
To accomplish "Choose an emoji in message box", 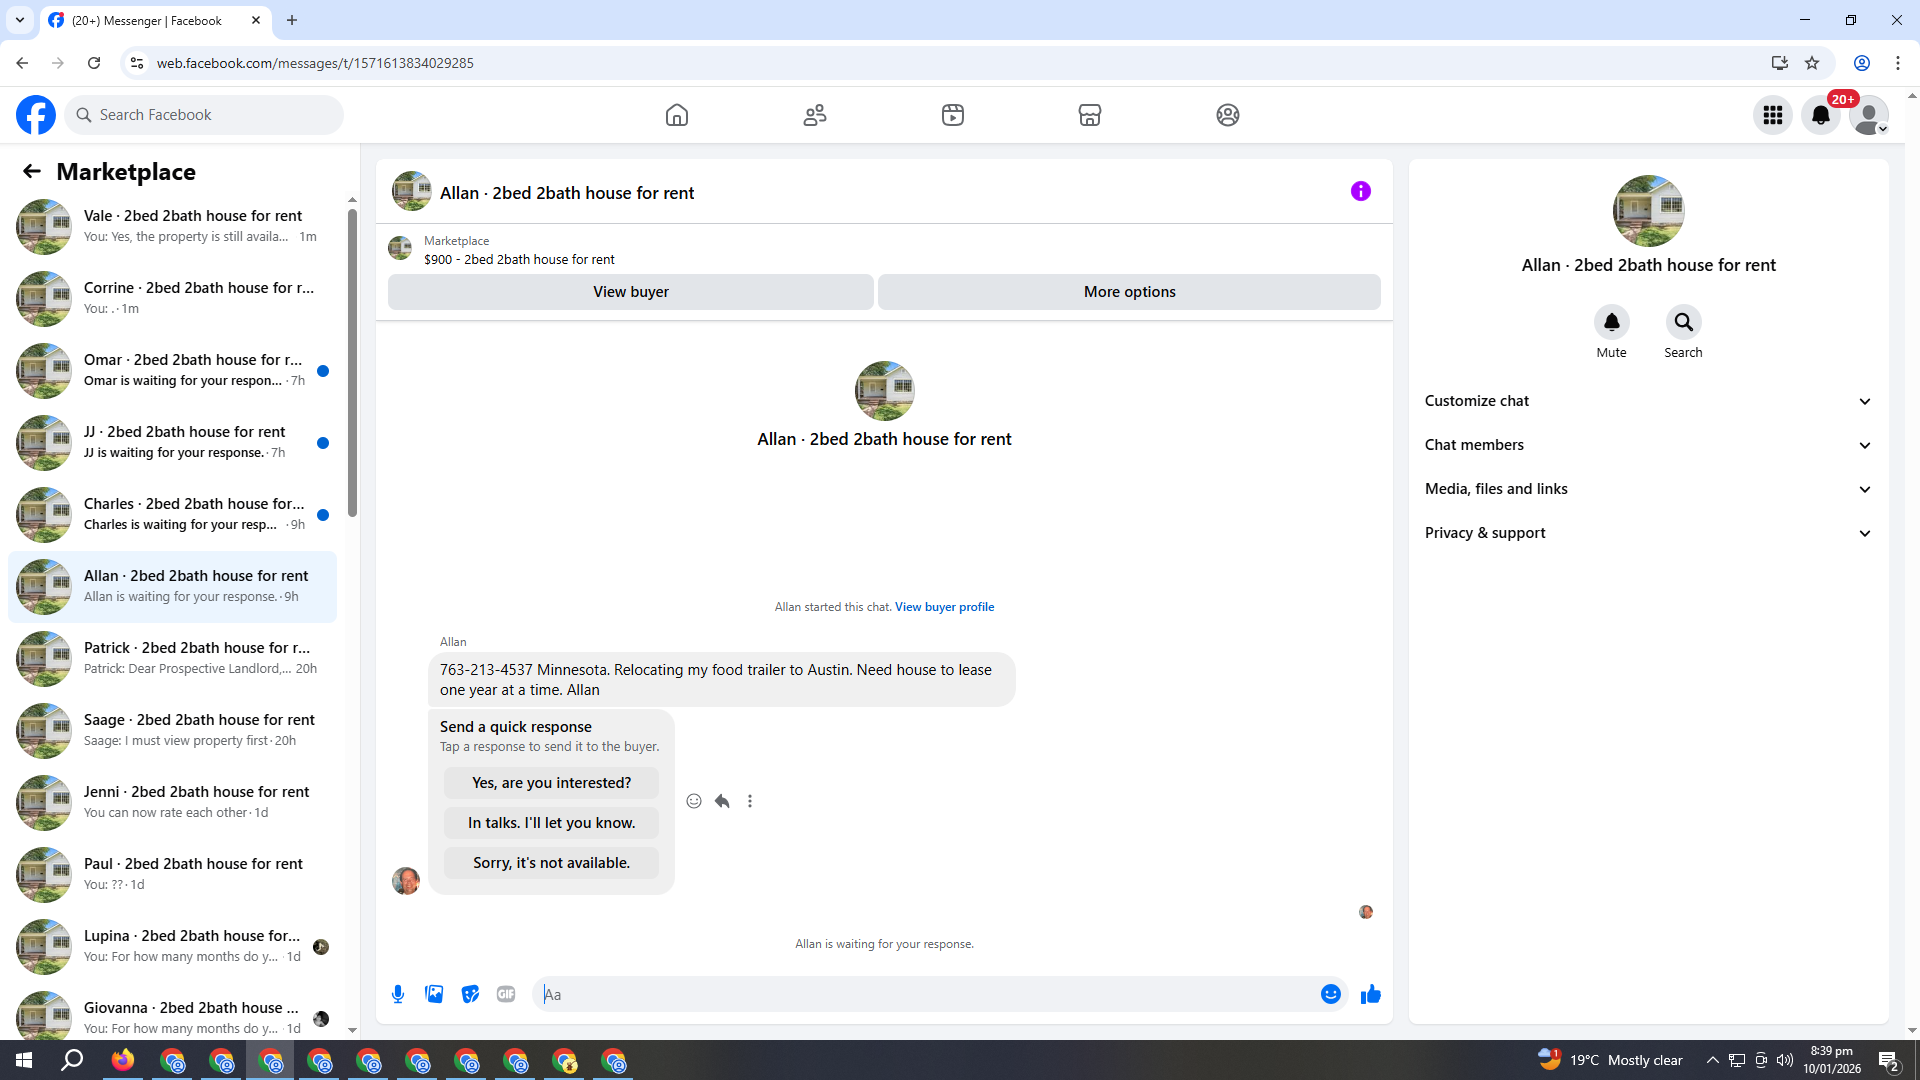I will pyautogui.click(x=1330, y=994).
